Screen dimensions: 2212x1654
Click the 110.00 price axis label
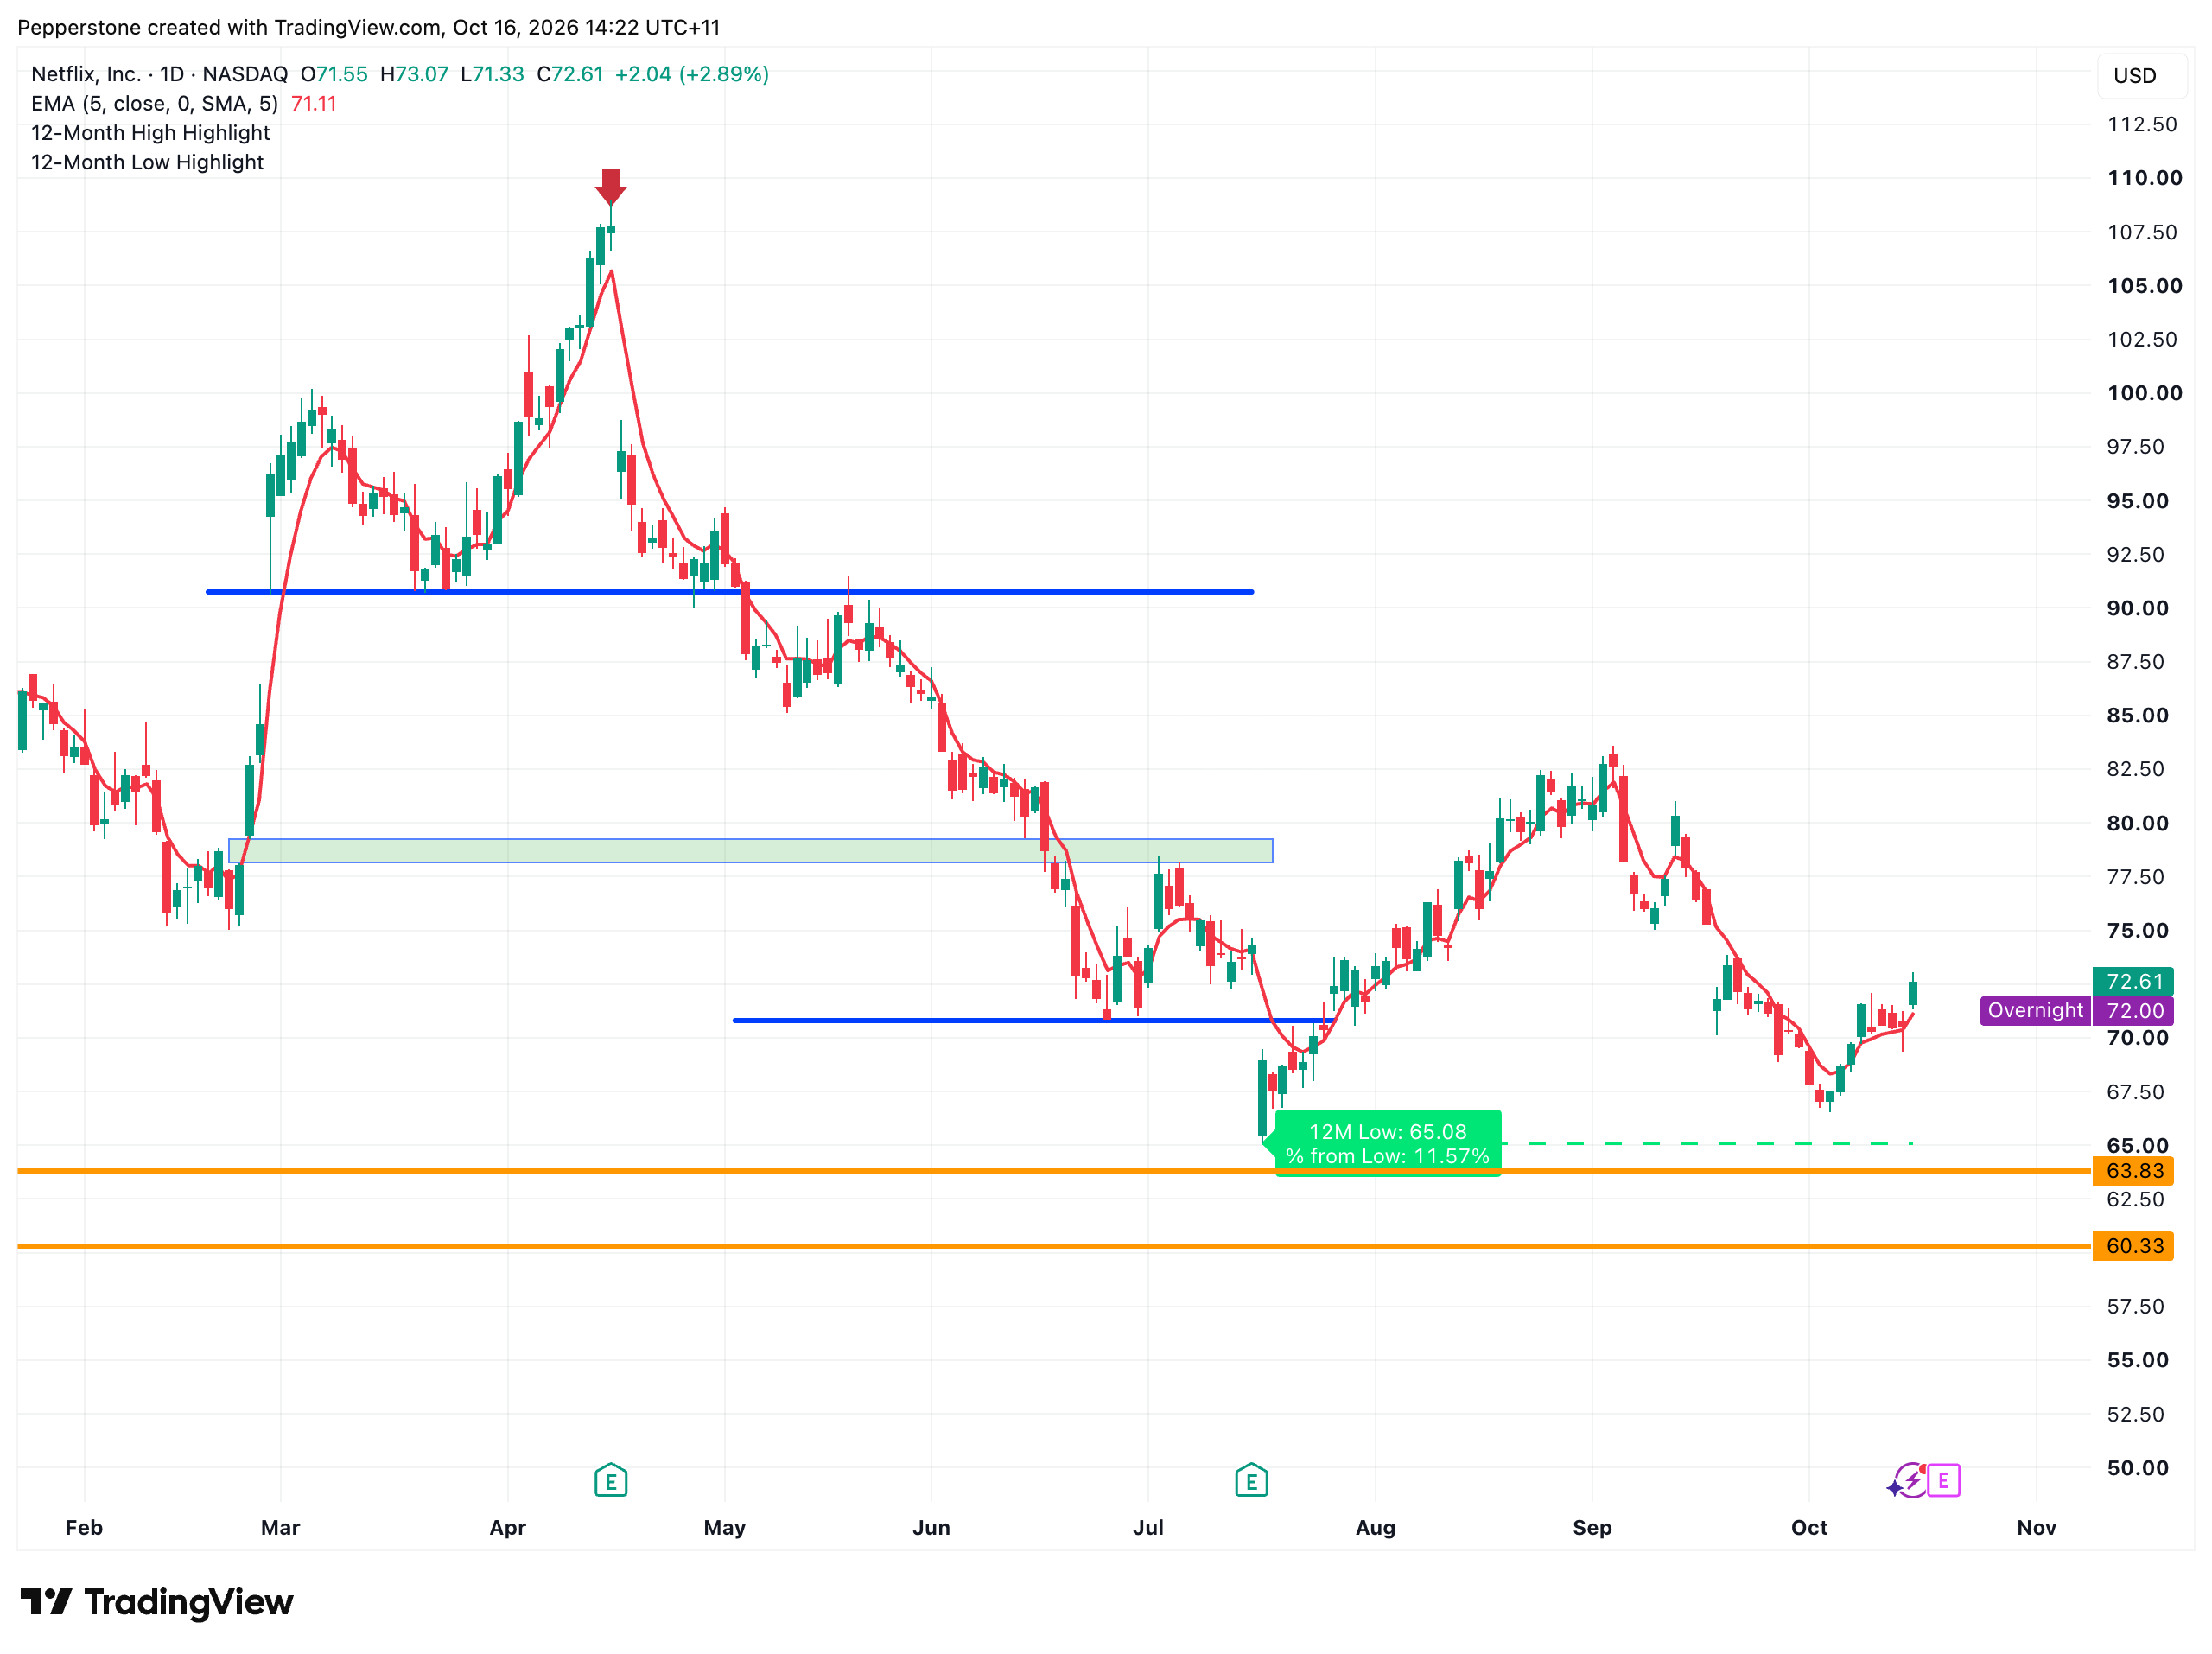coord(2144,178)
